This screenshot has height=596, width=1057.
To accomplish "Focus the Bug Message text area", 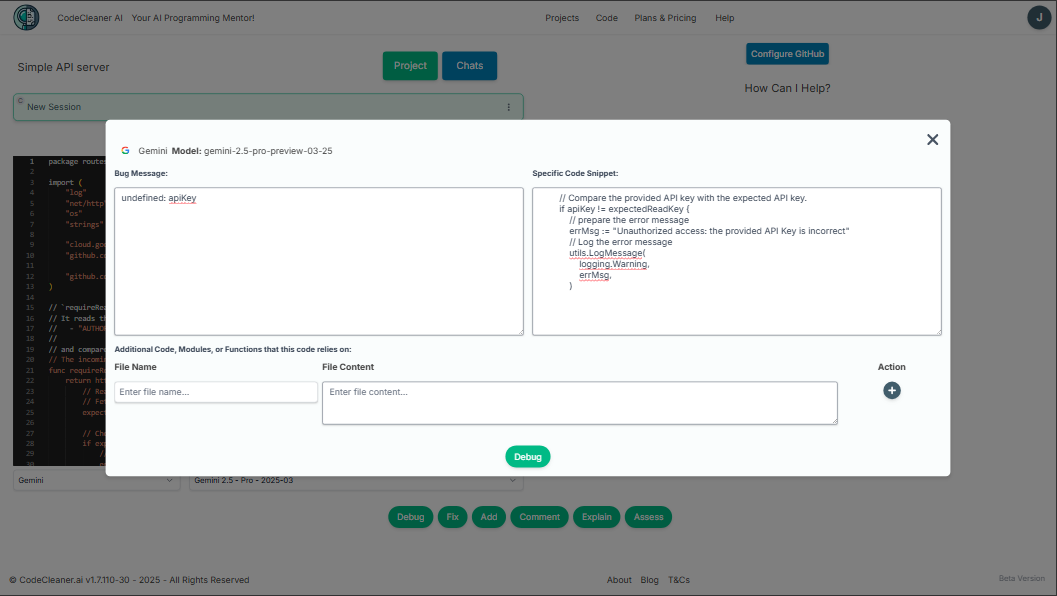I will pyautogui.click(x=319, y=262).
